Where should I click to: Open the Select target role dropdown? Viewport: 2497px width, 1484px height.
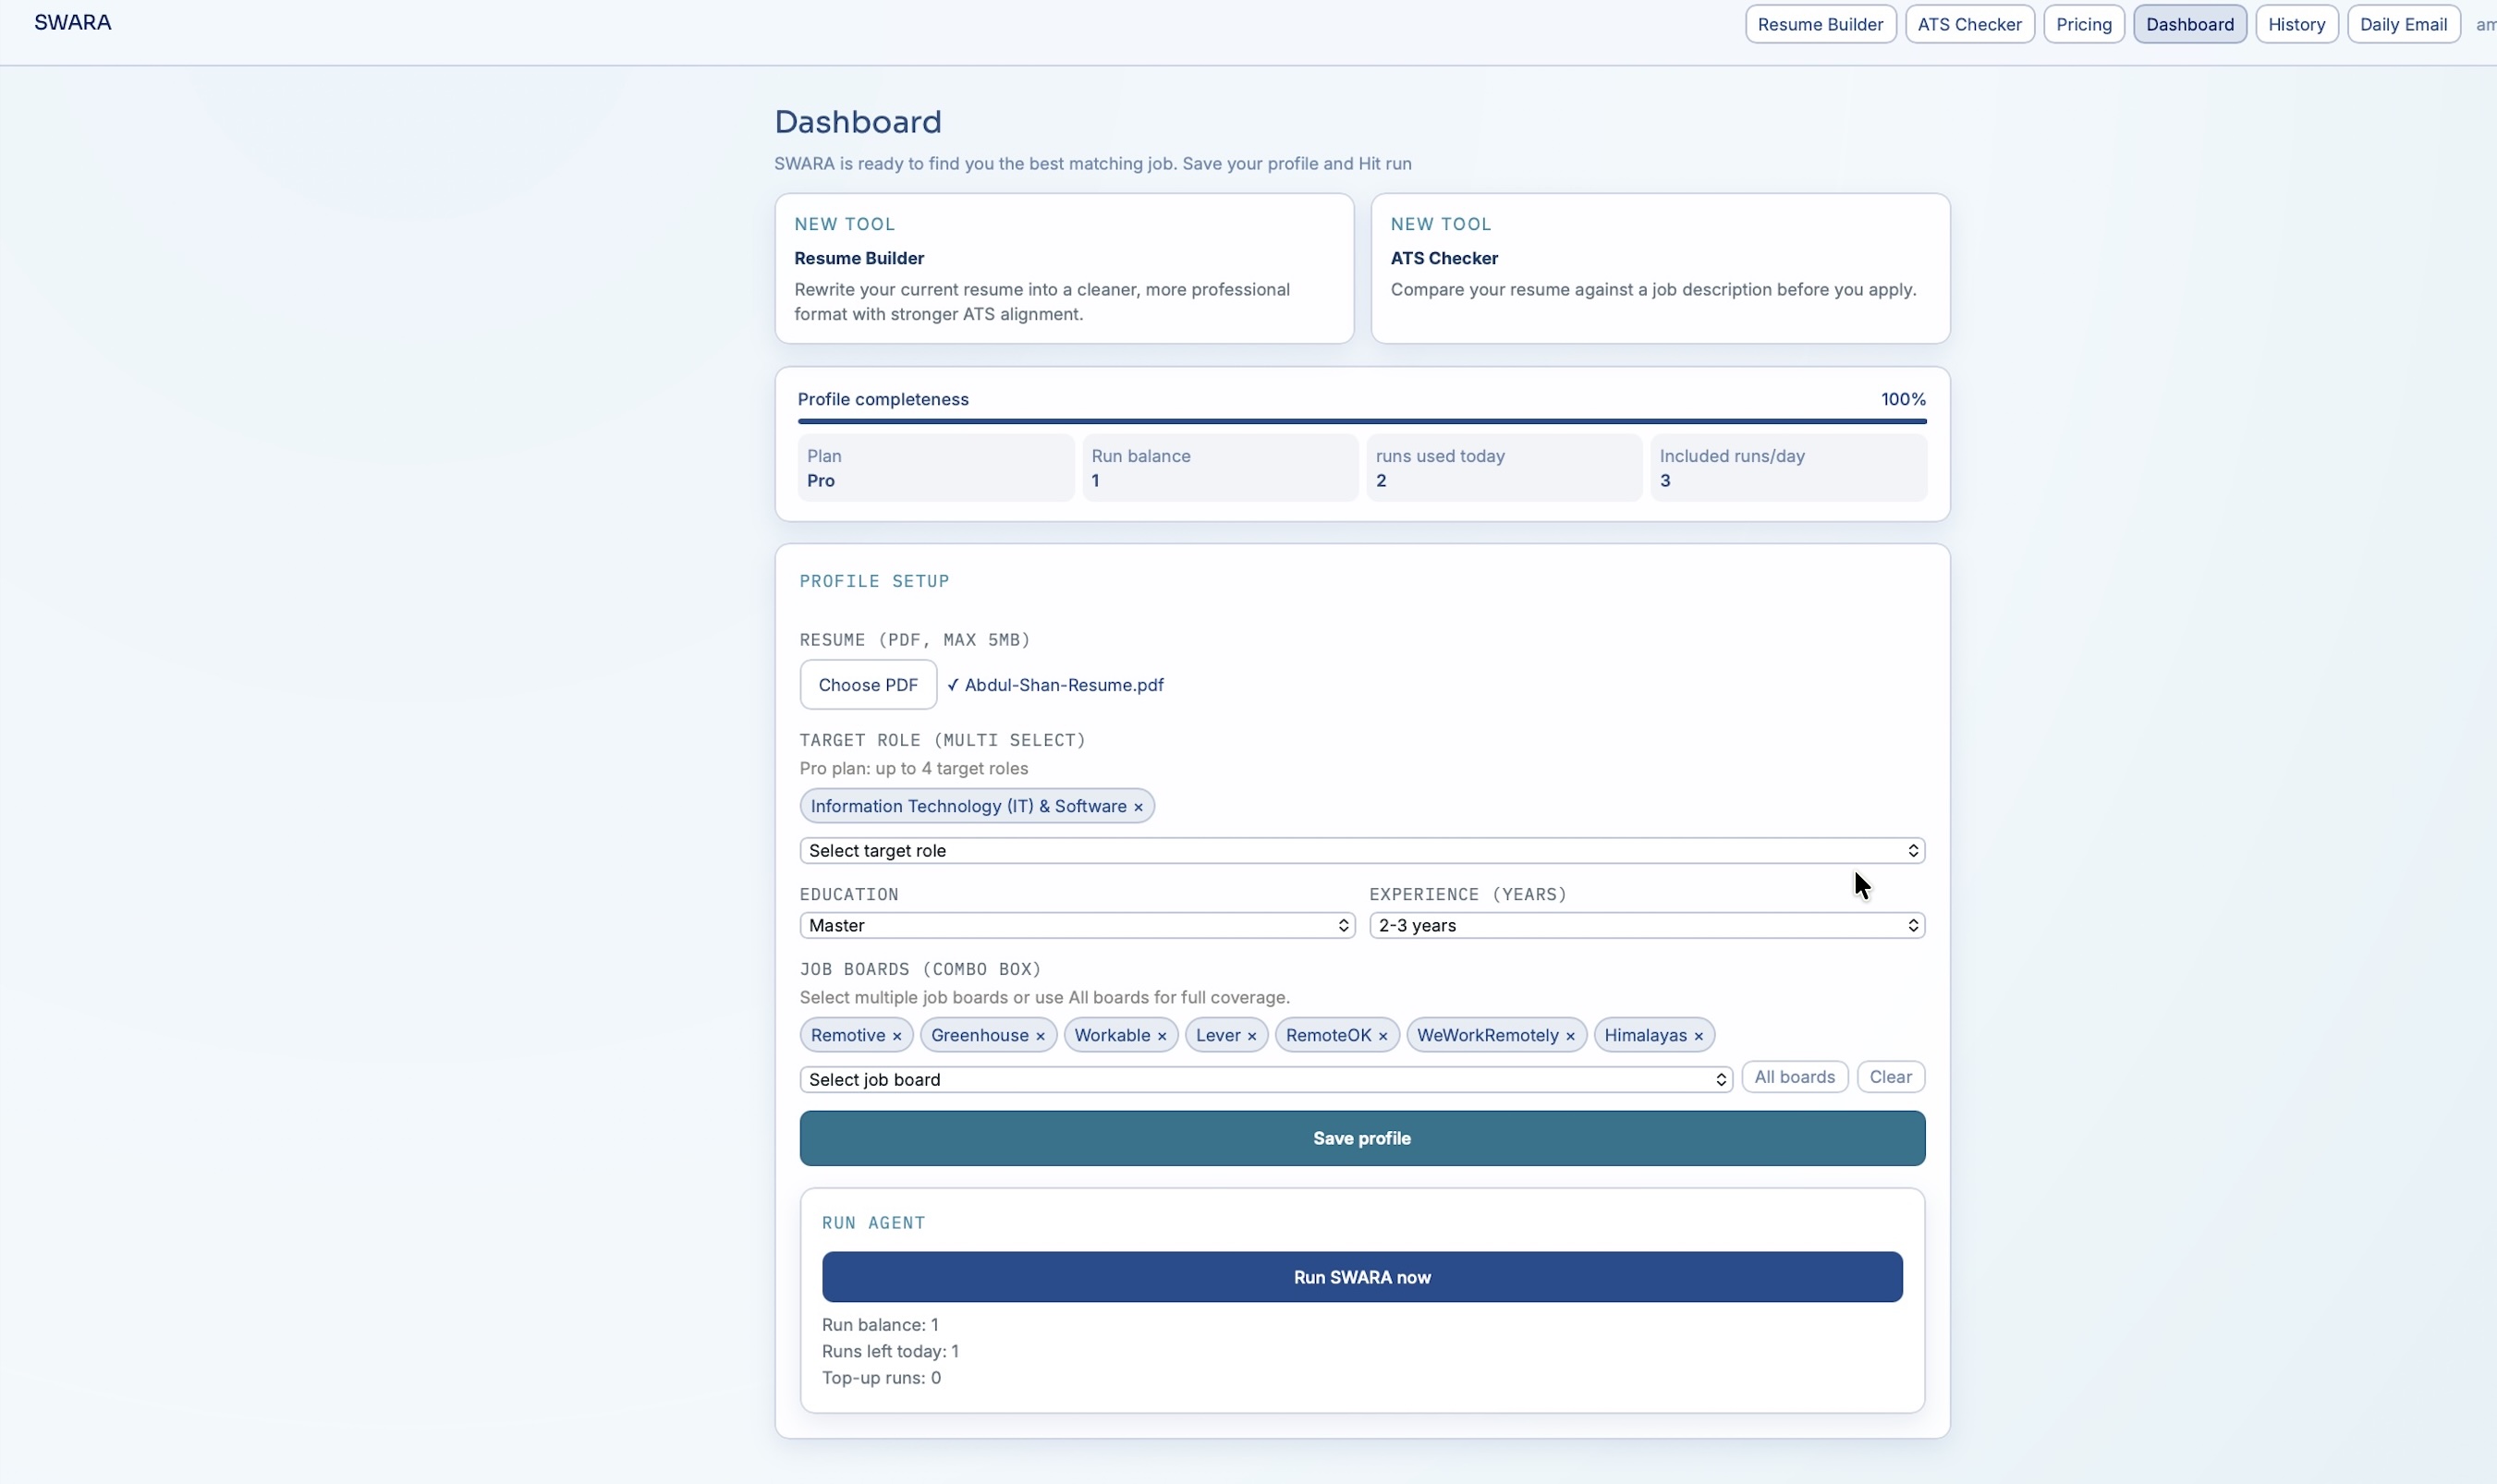pyautogui.click(x=1362, y=850)
